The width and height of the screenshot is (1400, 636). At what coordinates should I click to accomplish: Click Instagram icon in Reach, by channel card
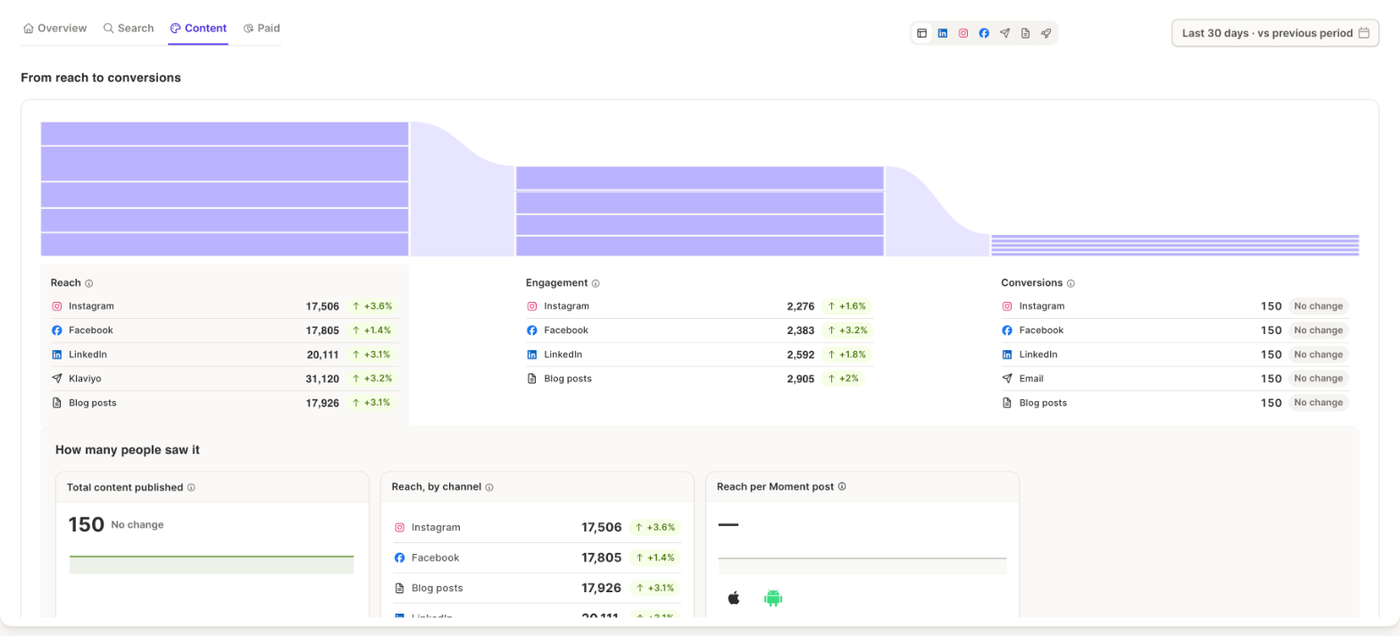(399, 528)
